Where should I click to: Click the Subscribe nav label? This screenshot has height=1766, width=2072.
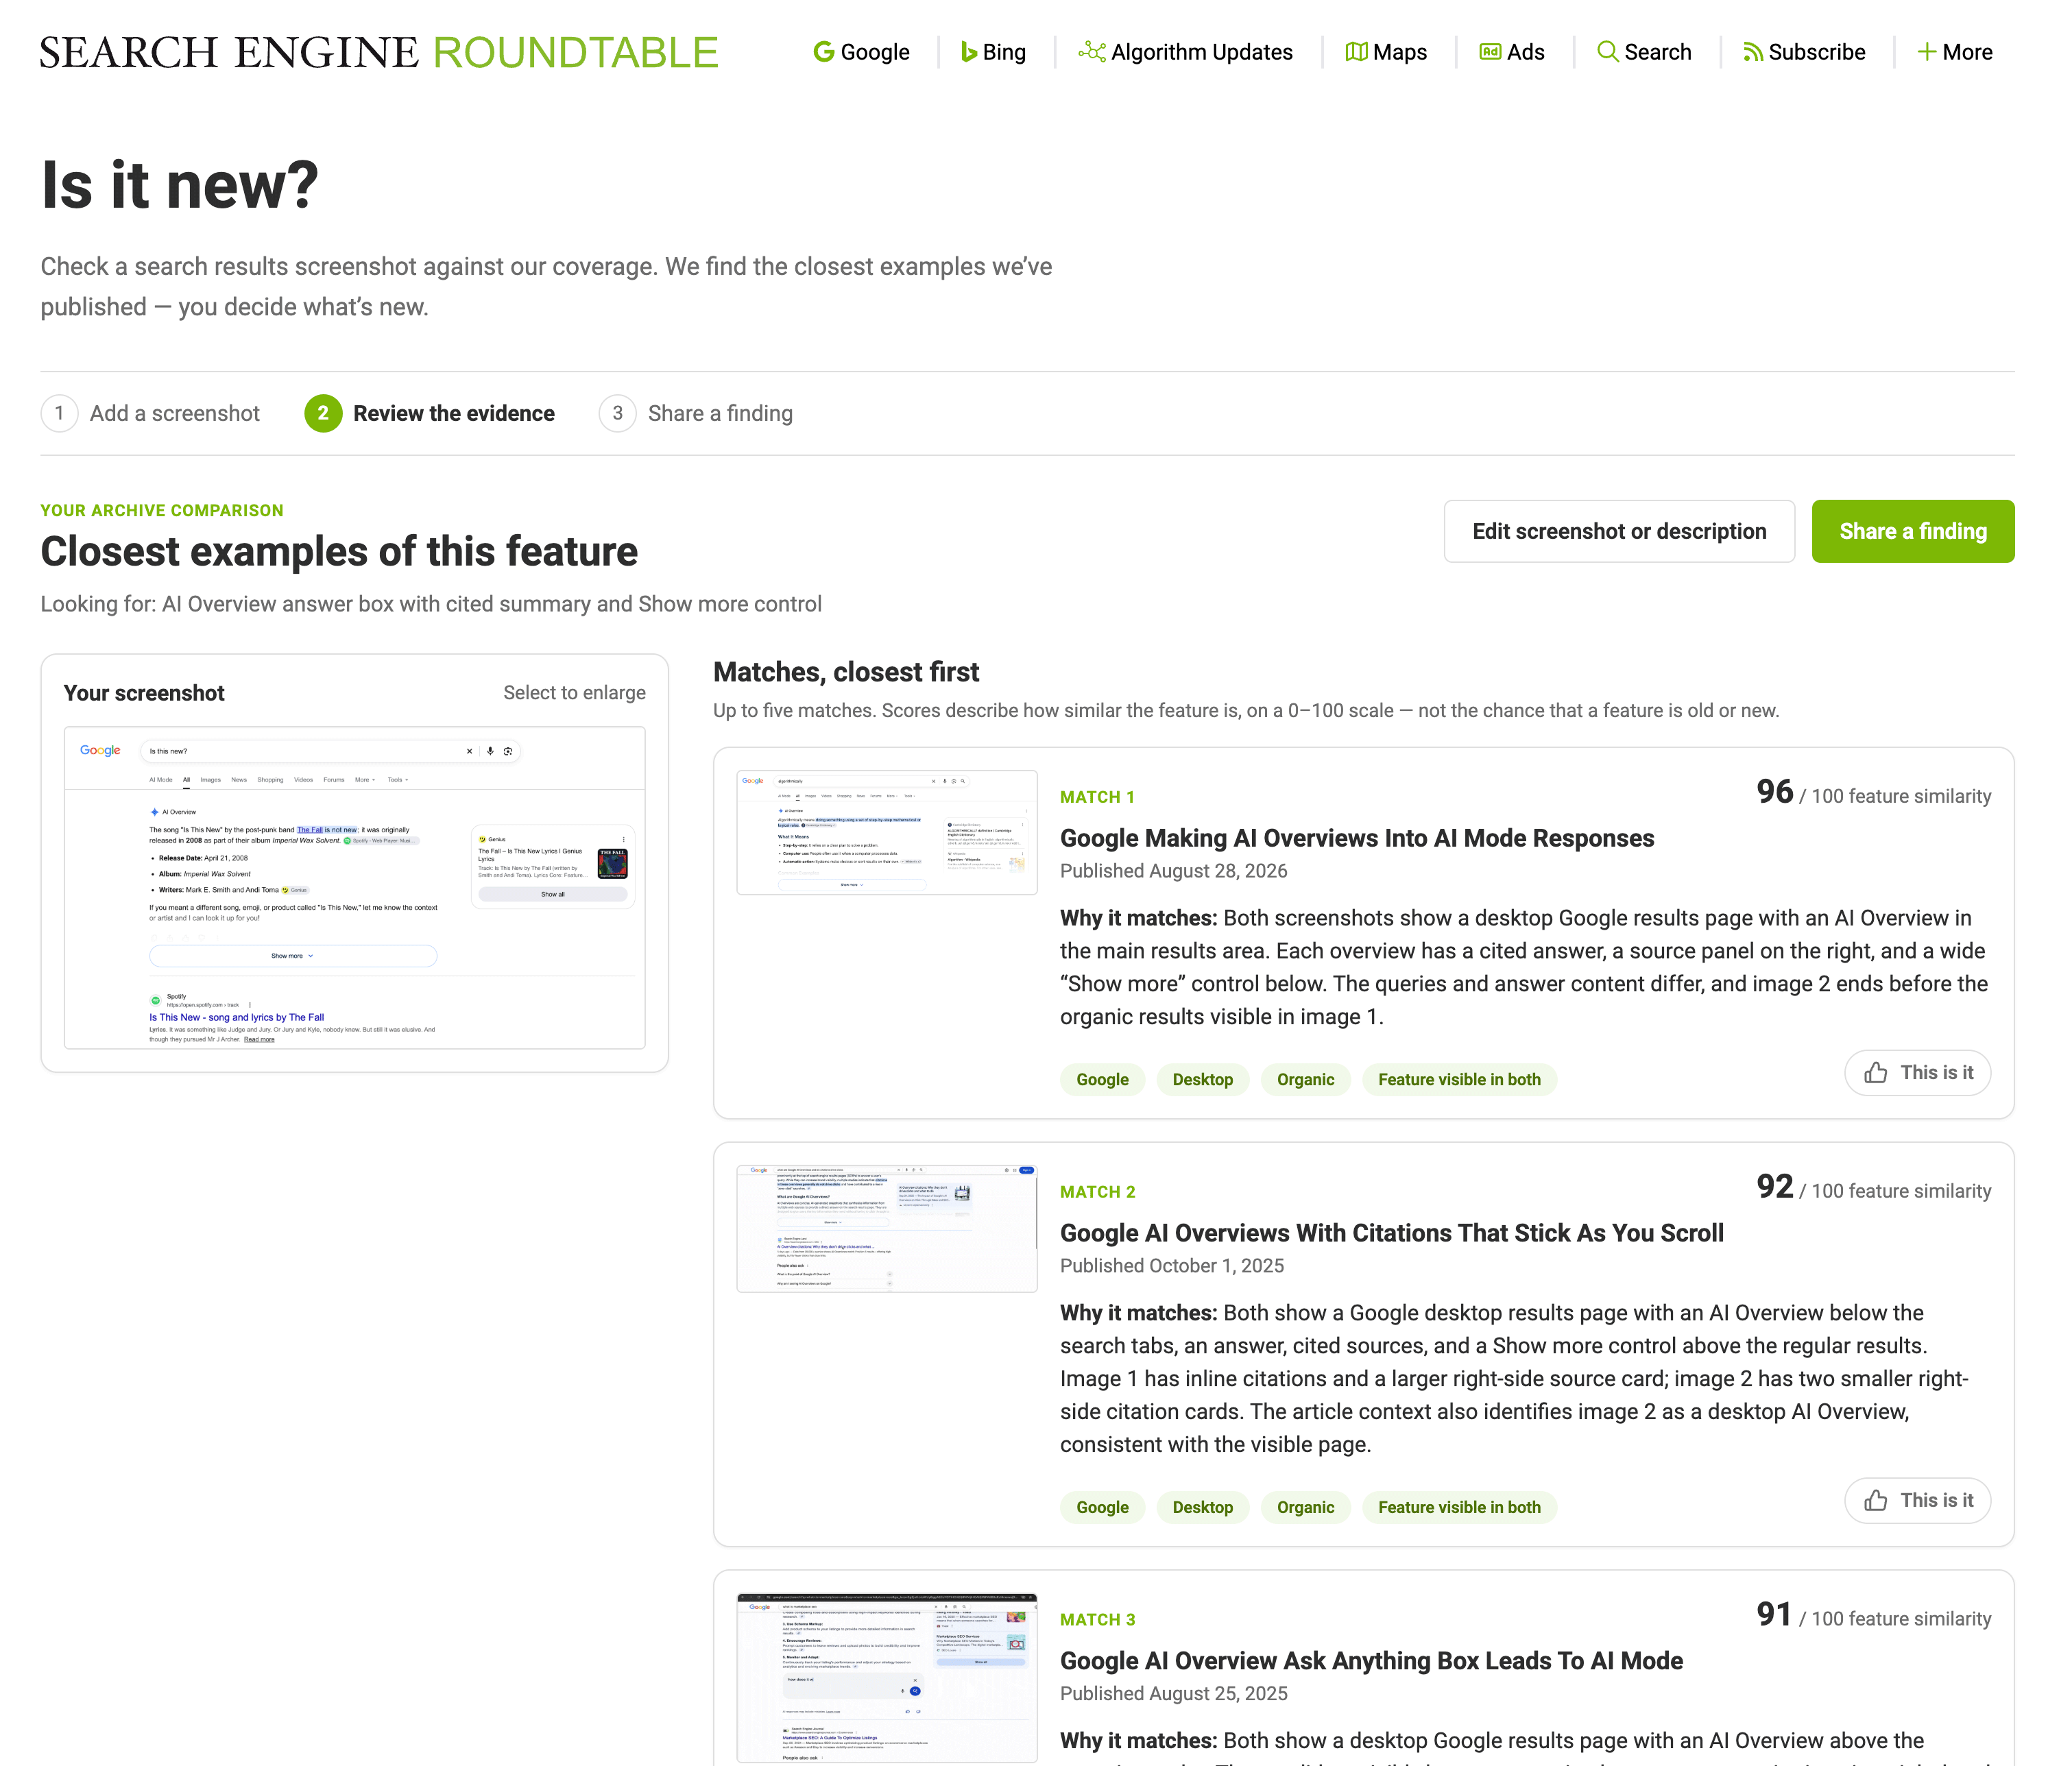pos(1816,52)
